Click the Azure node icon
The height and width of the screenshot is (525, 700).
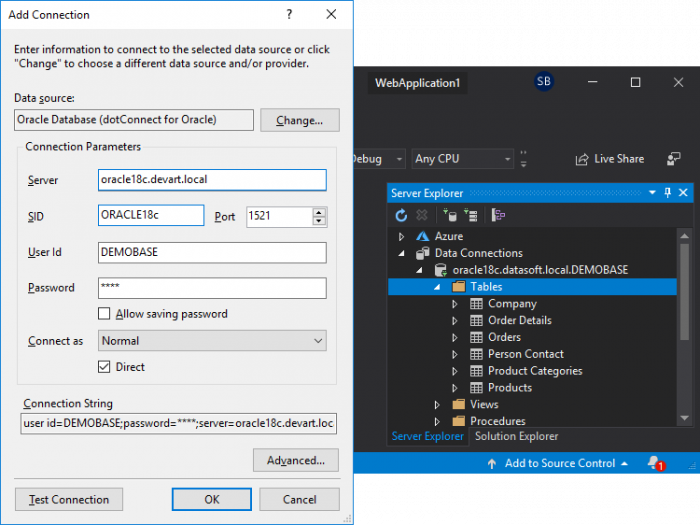[422, 236]
